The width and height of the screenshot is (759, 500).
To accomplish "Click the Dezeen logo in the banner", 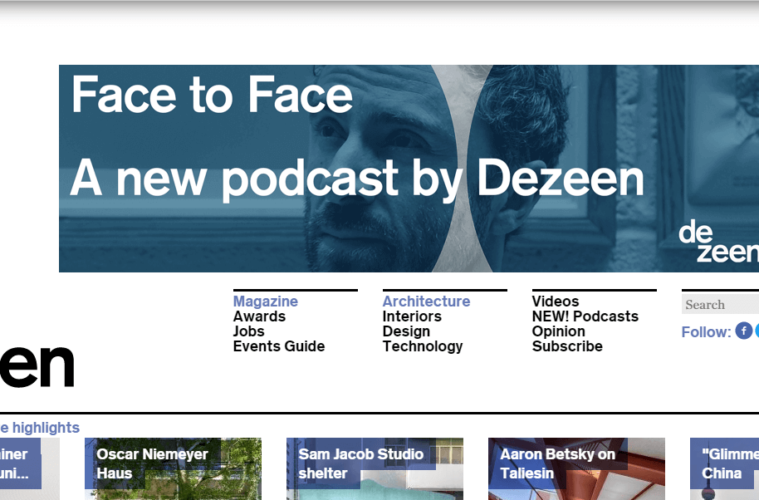I will [718, 243].
